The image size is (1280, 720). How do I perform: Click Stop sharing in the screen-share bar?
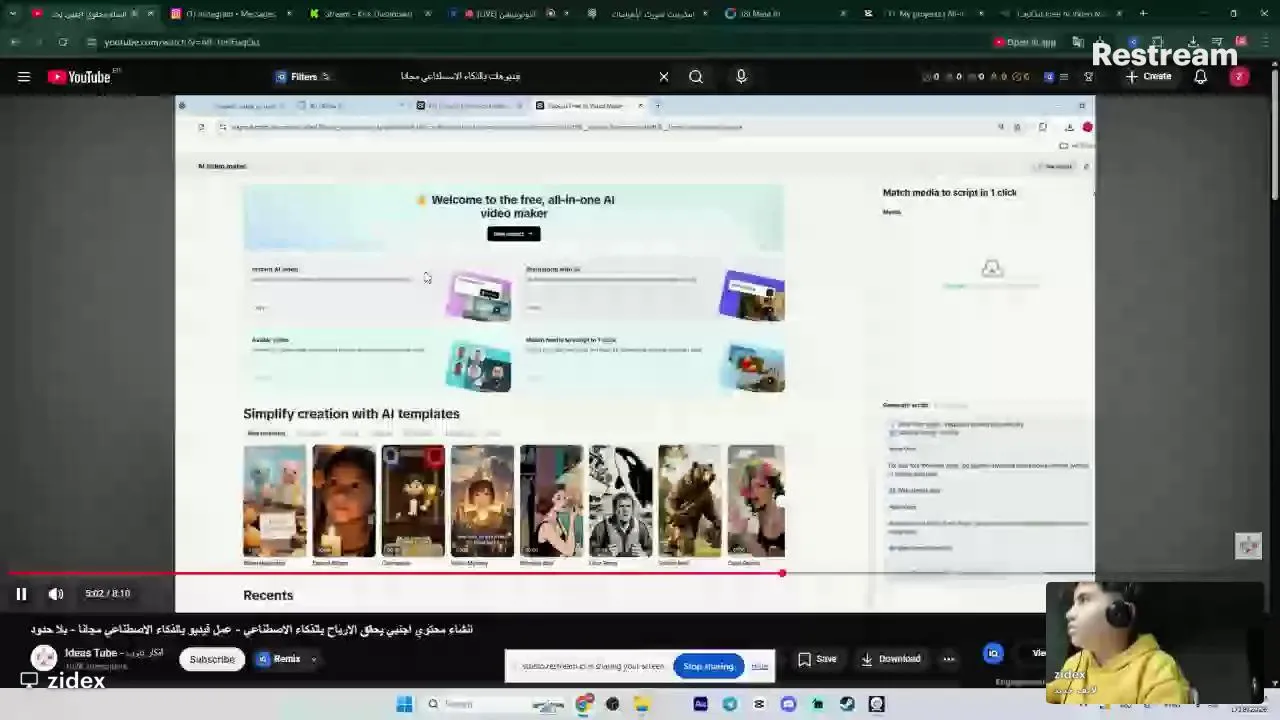tap(708, 667)
